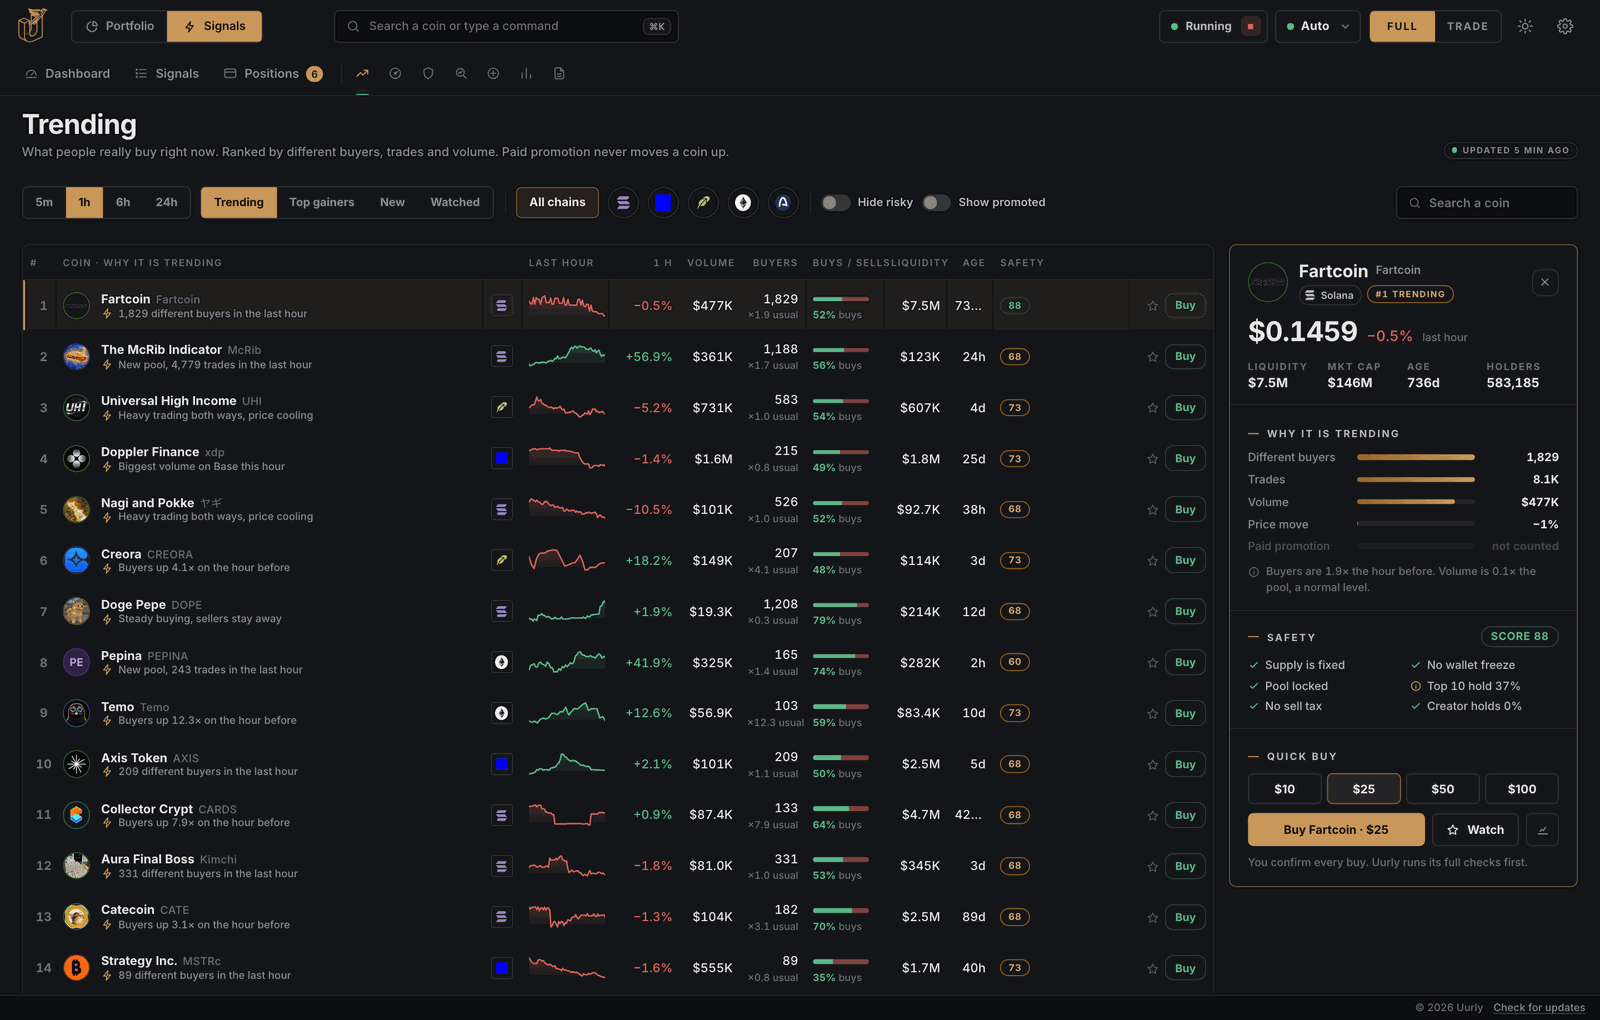Screen dimensions: 1600x1020
Task: Filter by Base blue square chain
Action: 663,202
